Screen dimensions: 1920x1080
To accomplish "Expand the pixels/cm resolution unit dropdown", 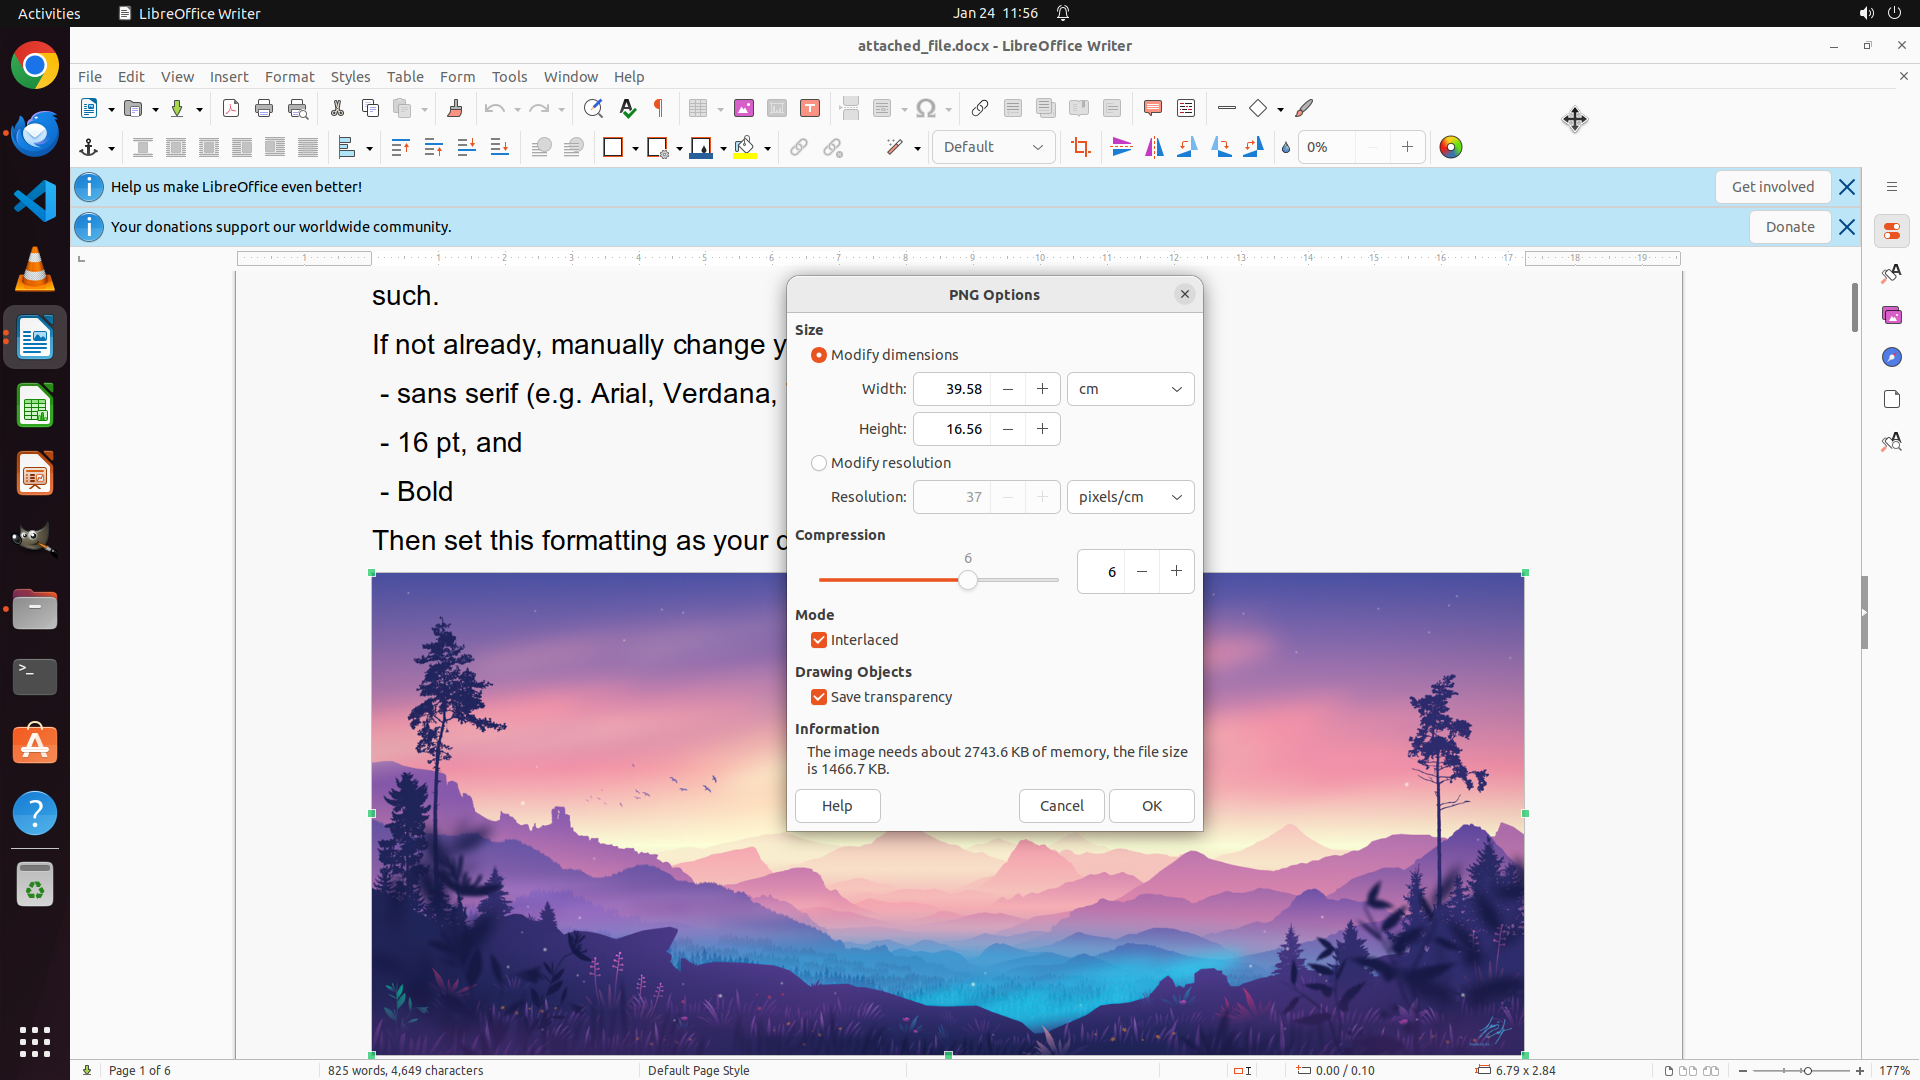I will [x=1130, y=497].
